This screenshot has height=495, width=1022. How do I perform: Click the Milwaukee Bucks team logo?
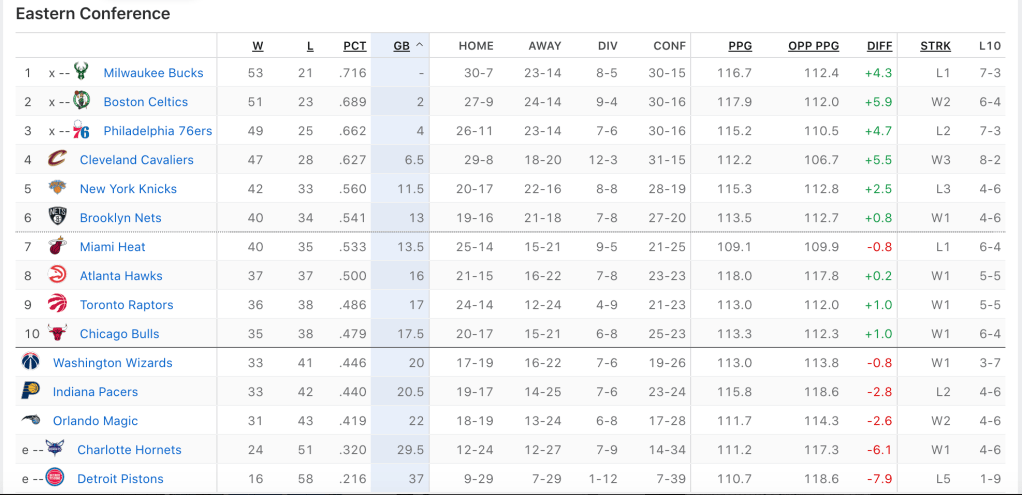(81, 72)
